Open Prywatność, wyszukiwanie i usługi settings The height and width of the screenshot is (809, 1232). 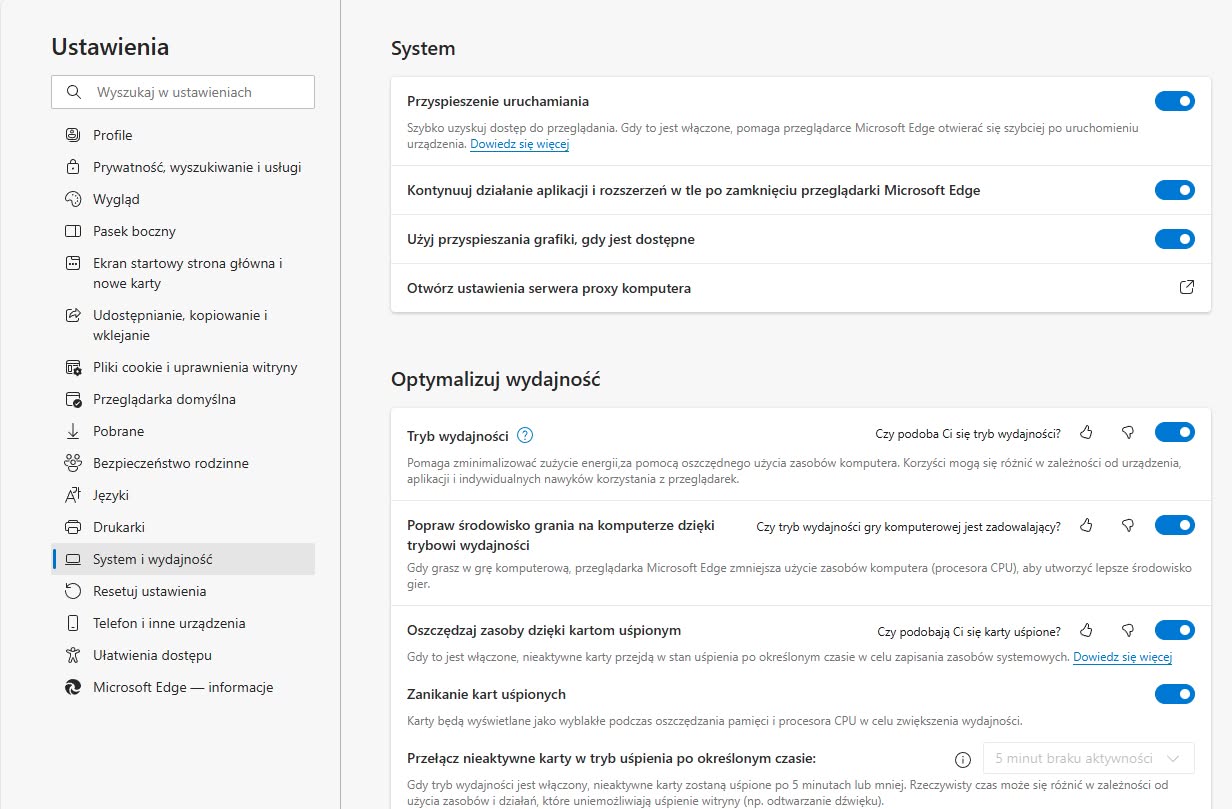pyautogui.click(x=196, y=167)
